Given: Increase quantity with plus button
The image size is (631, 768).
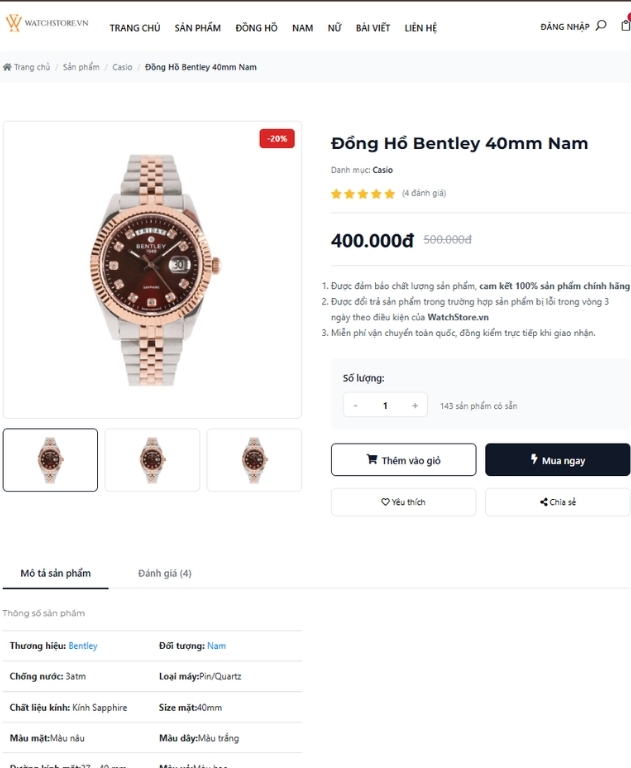Looking at the screenshot, I should coord(415,405).
